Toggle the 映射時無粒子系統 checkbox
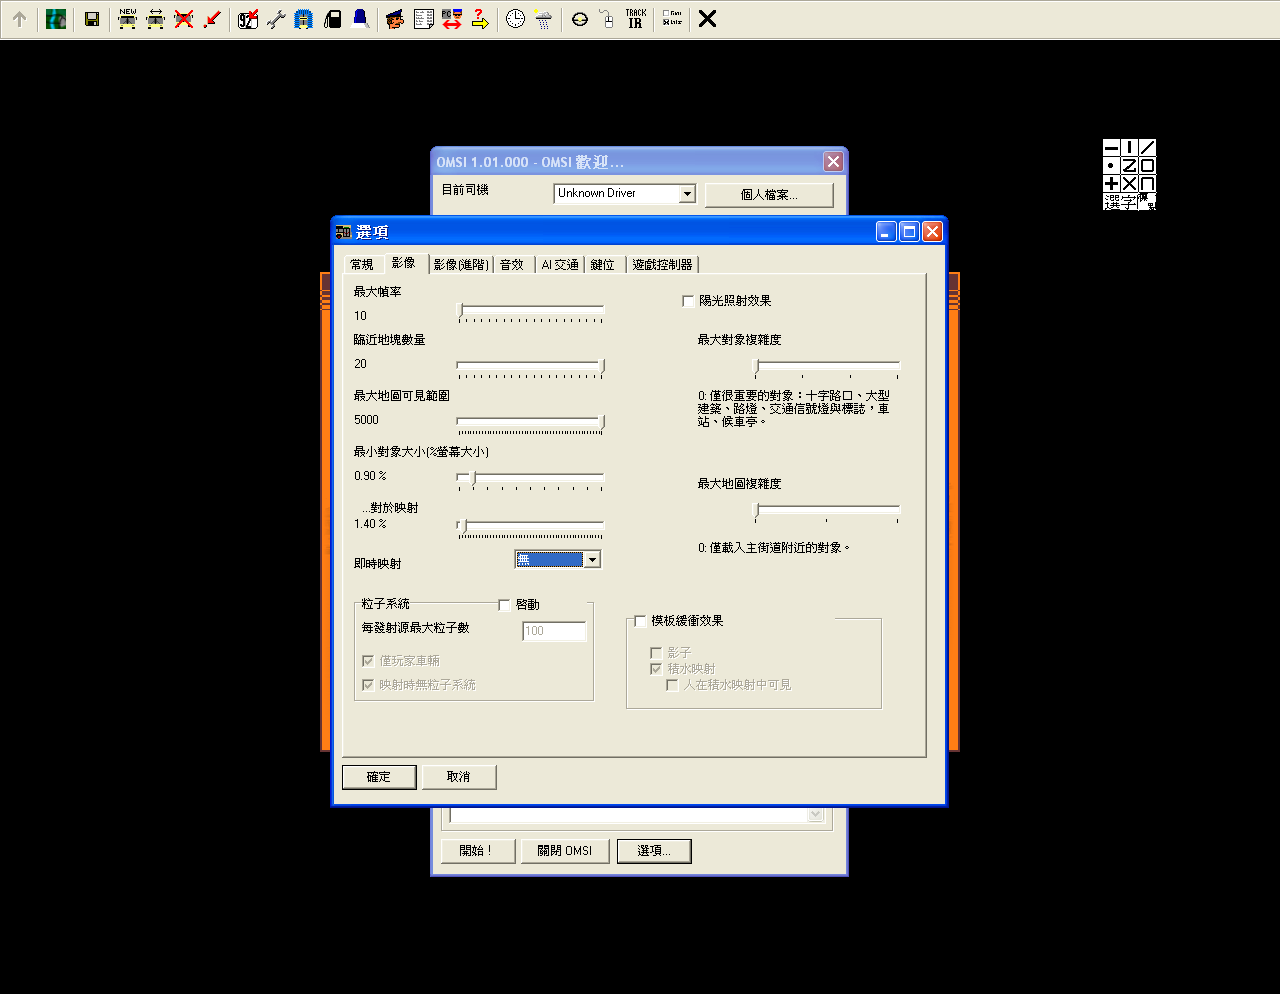Screen dimensions: 1280x994 click(368, 685)
